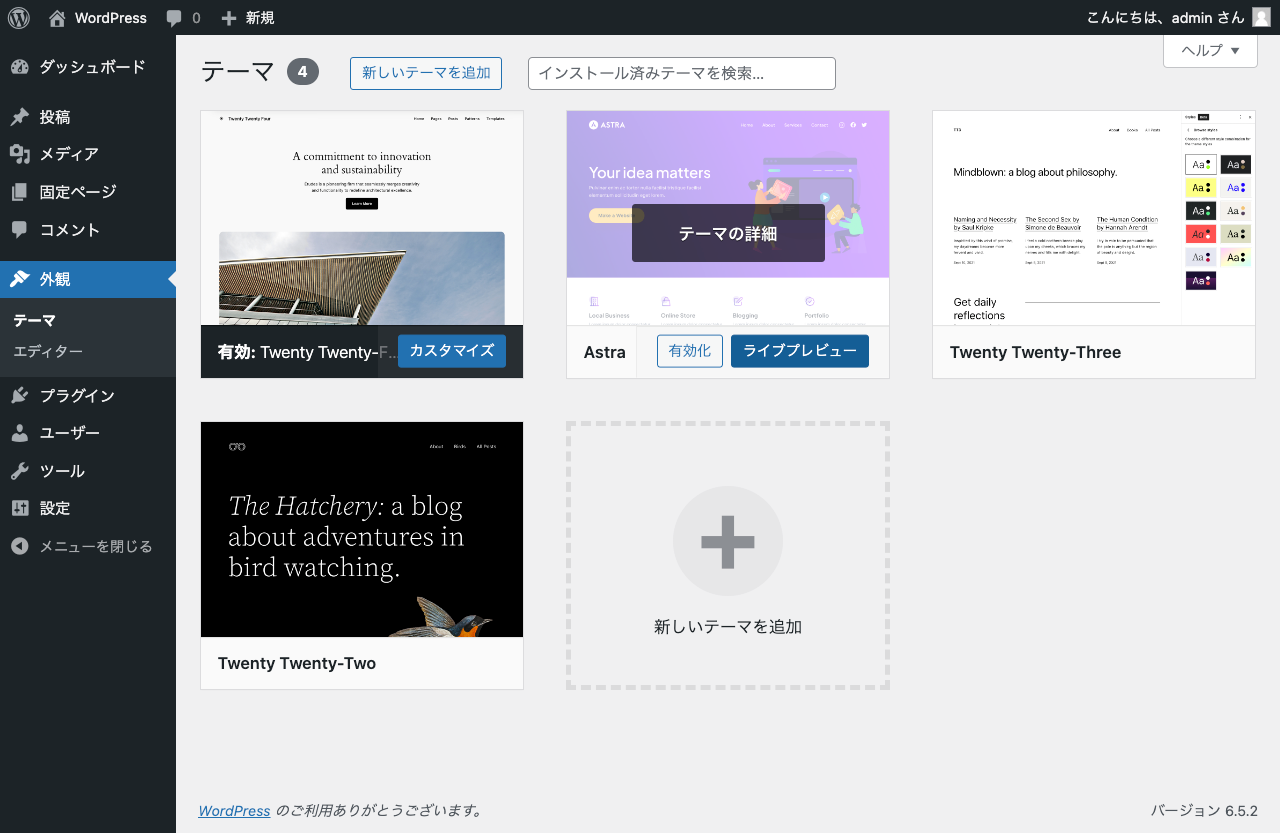Click the 新しいテーマを追加 text in dashed box
The image size is (1280, 833).
click(728, 627)
